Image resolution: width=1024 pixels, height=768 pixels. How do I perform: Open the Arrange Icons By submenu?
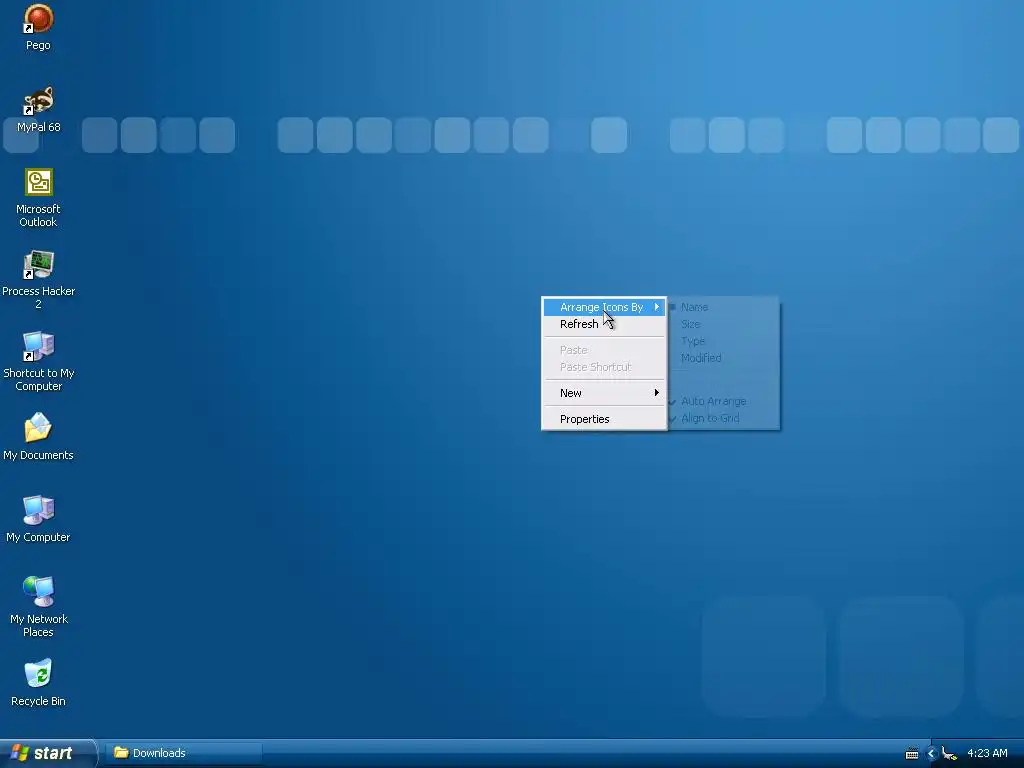click(604, 307)
